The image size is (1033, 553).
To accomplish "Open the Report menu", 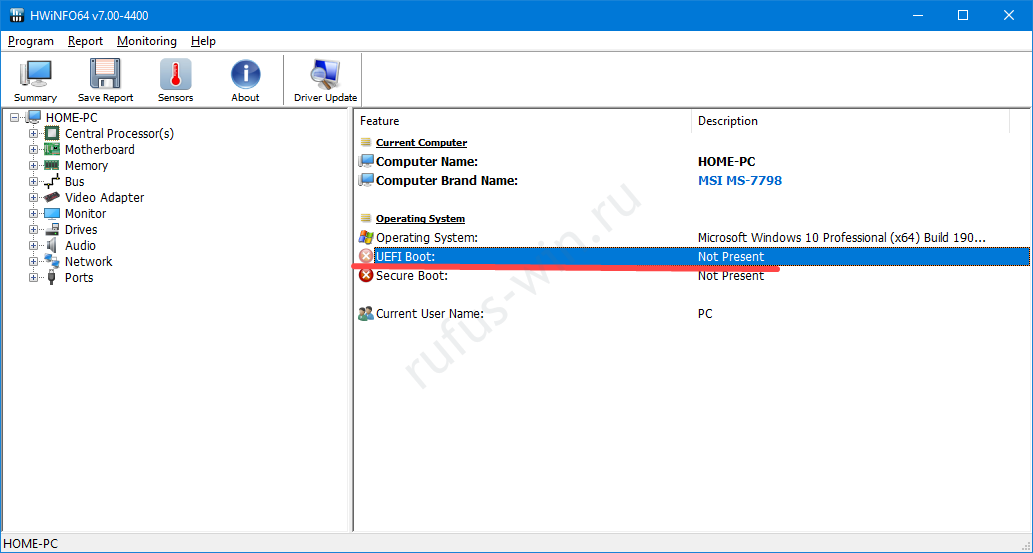I will (x=86, y=41).
